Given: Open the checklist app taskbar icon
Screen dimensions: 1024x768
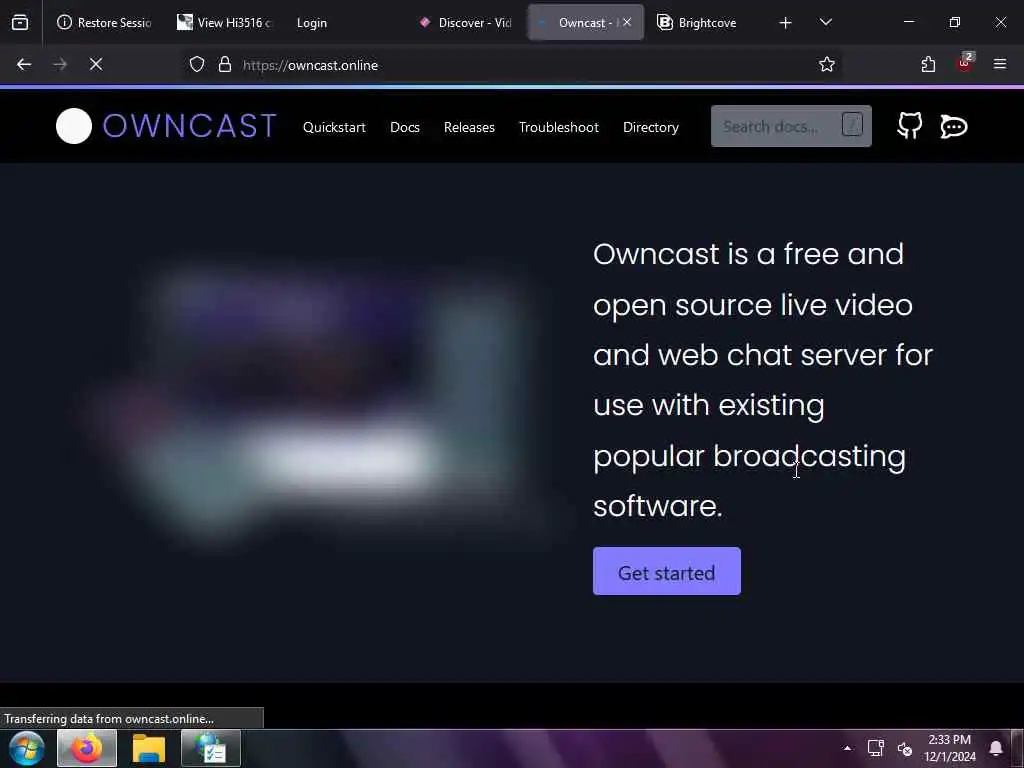Looking at the screenshot, I should 210,748.
